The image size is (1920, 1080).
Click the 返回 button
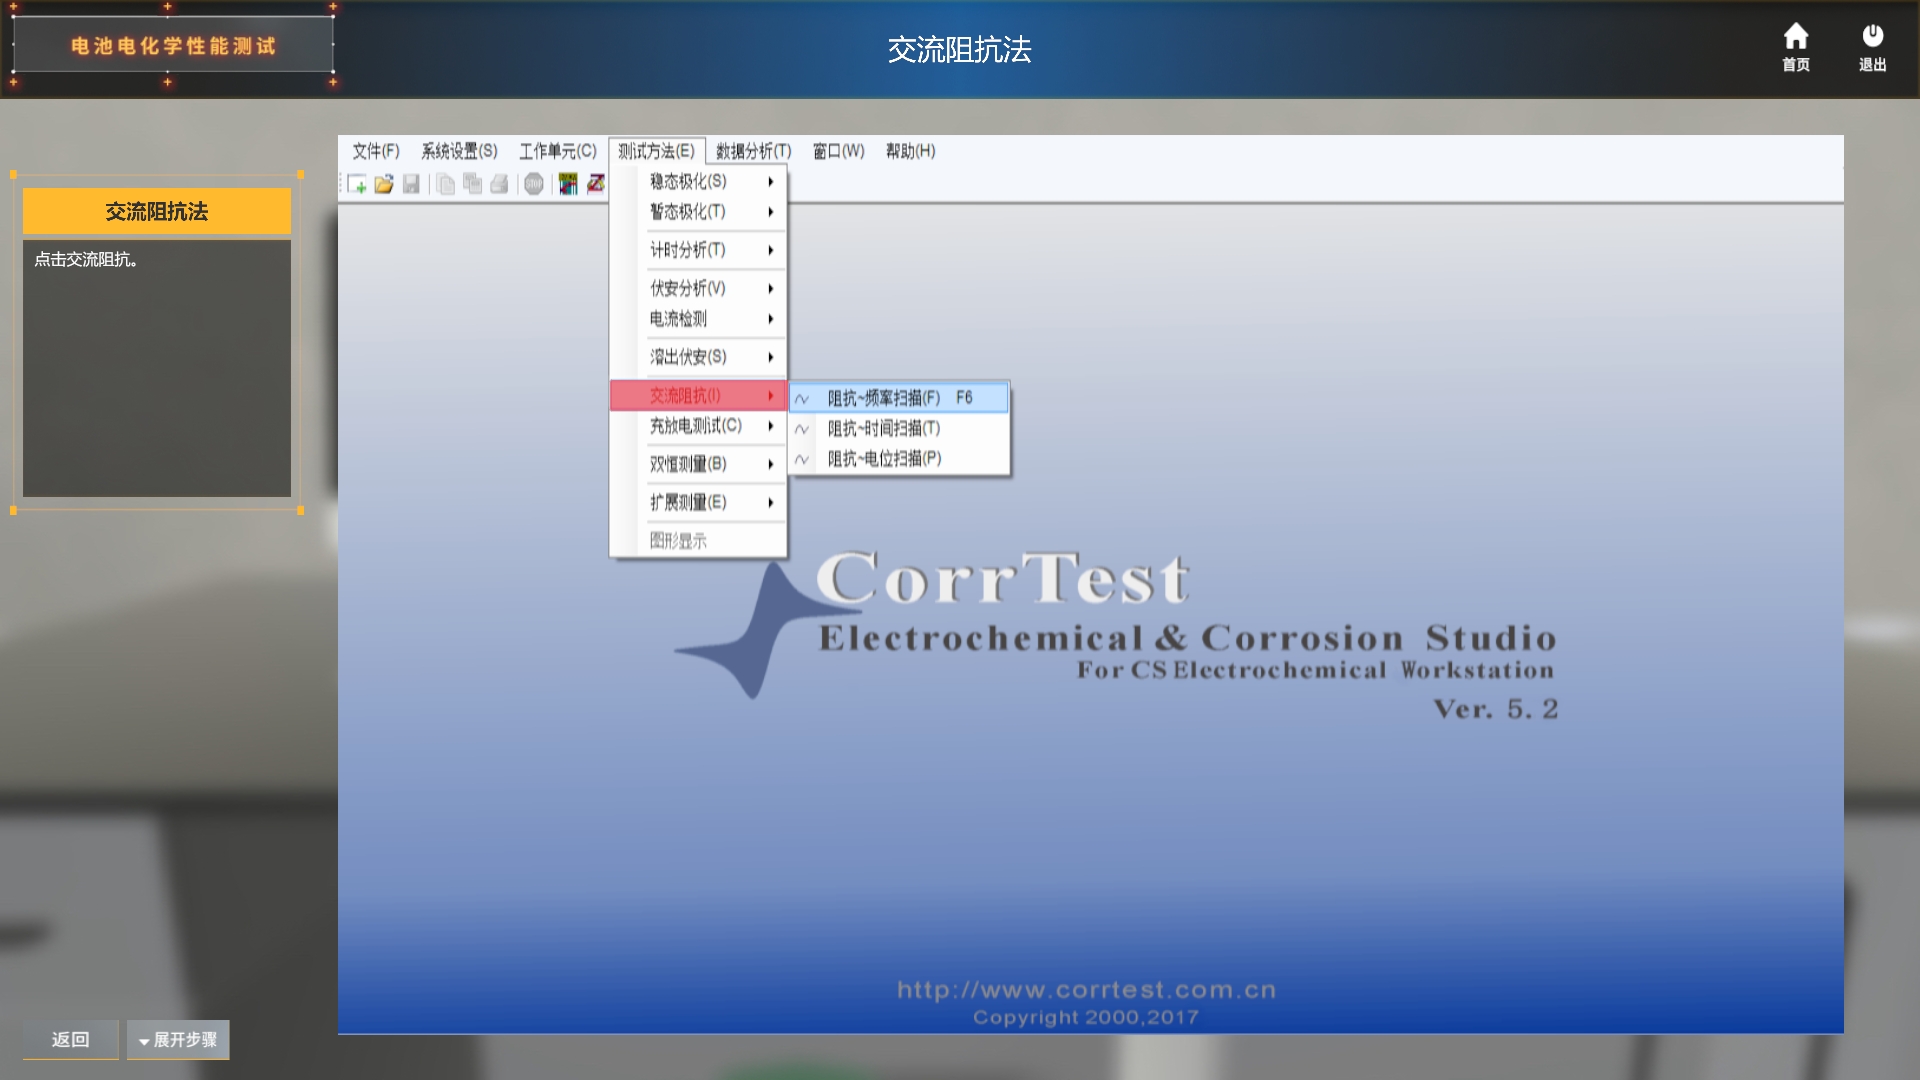coord(71,1040)
